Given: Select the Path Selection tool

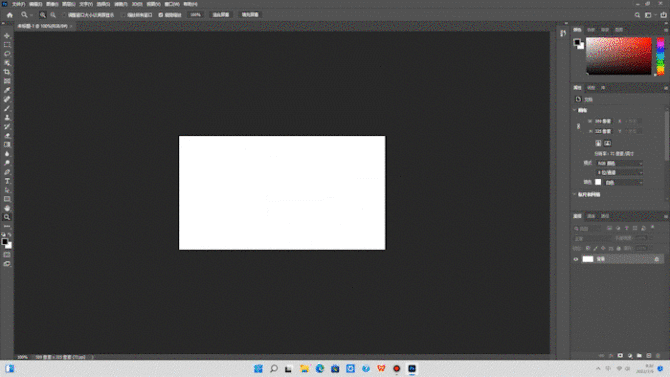Looking at the screenshot, I should [x=7, y=190].
